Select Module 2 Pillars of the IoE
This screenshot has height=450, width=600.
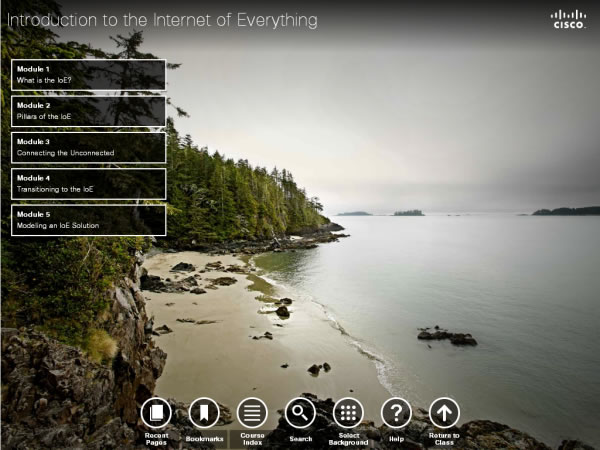(89, 111)
